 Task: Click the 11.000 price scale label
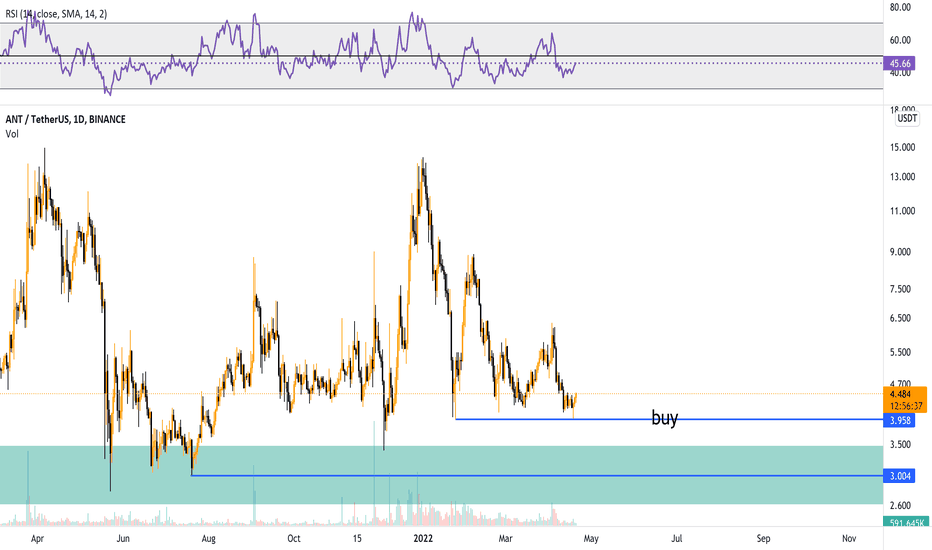(x=902, y=211)
